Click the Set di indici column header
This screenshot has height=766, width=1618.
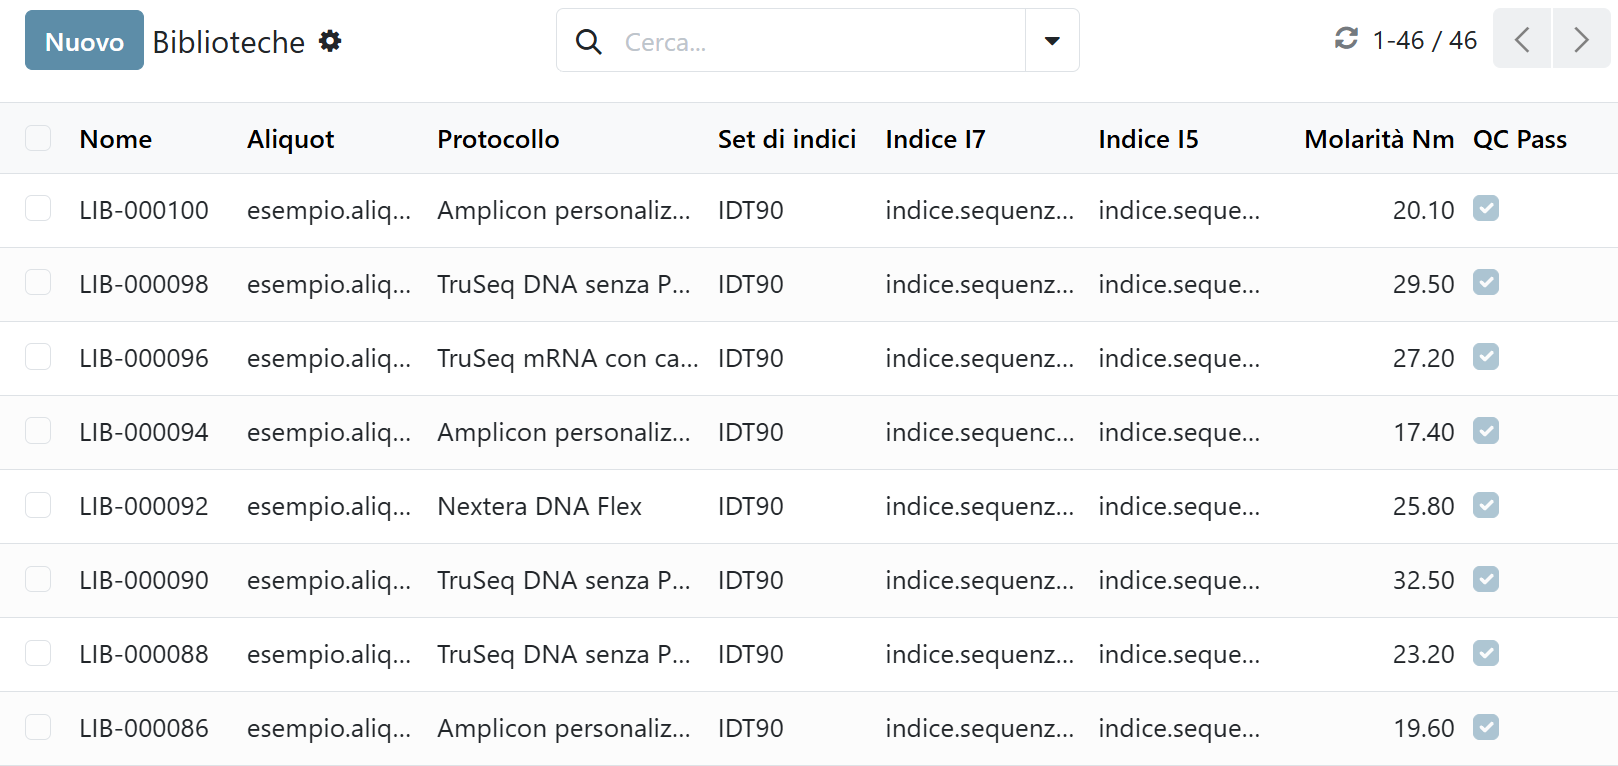coord(787,139)
